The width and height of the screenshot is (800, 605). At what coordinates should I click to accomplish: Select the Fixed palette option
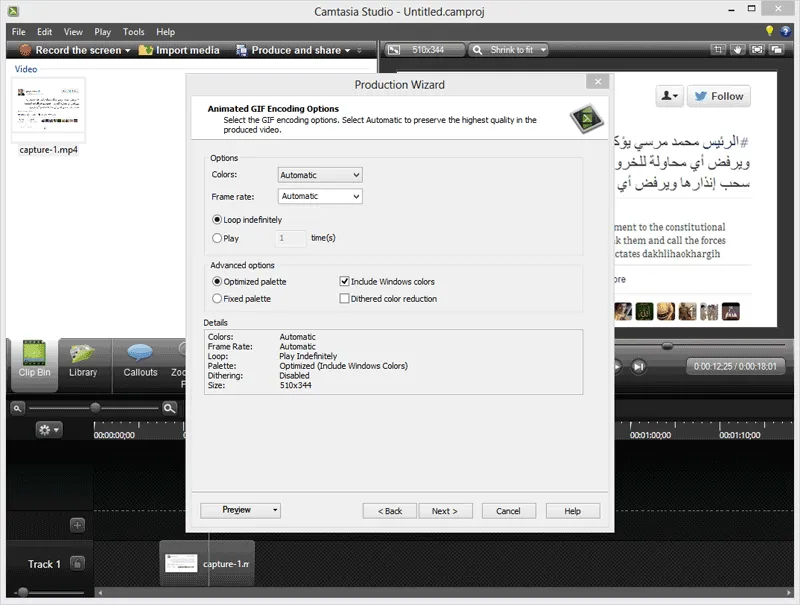[217, 298]
